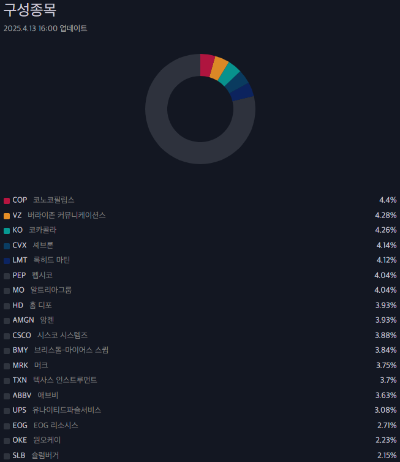
Task: Click the gray swatch beside EOG
Action: (x=7, y=426)
